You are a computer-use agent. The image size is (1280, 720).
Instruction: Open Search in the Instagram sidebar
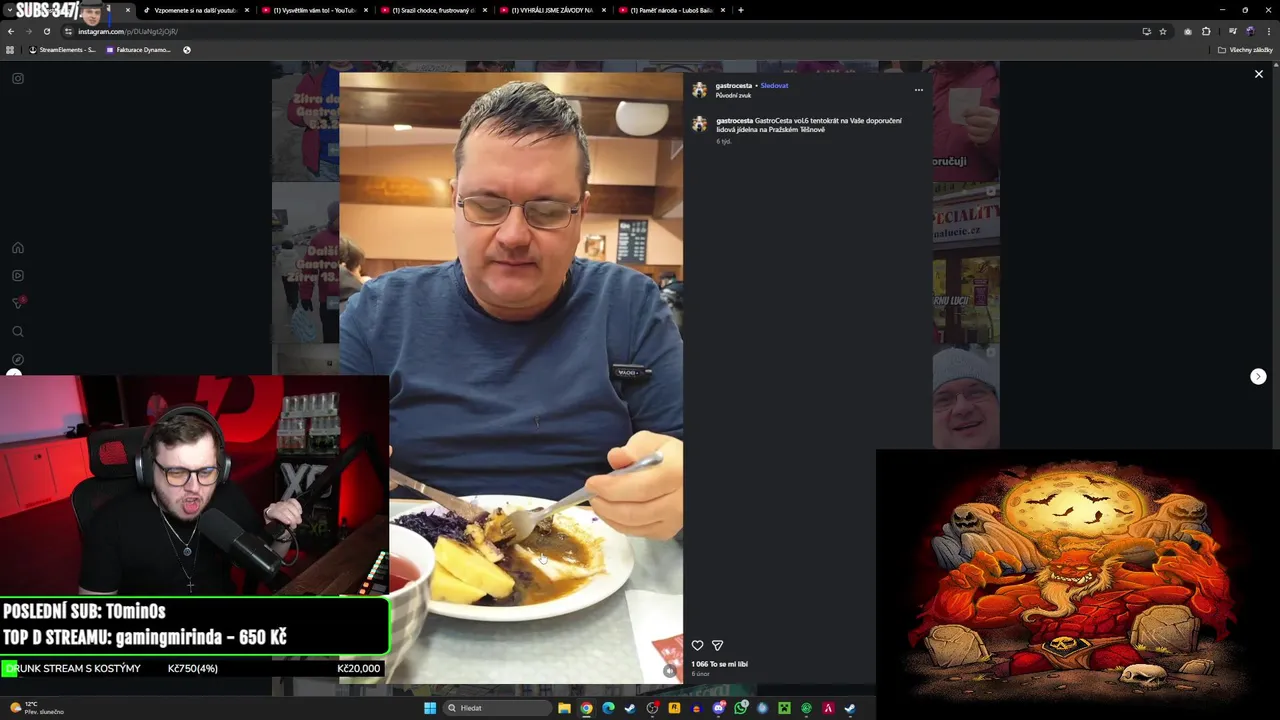pos(18,332)
